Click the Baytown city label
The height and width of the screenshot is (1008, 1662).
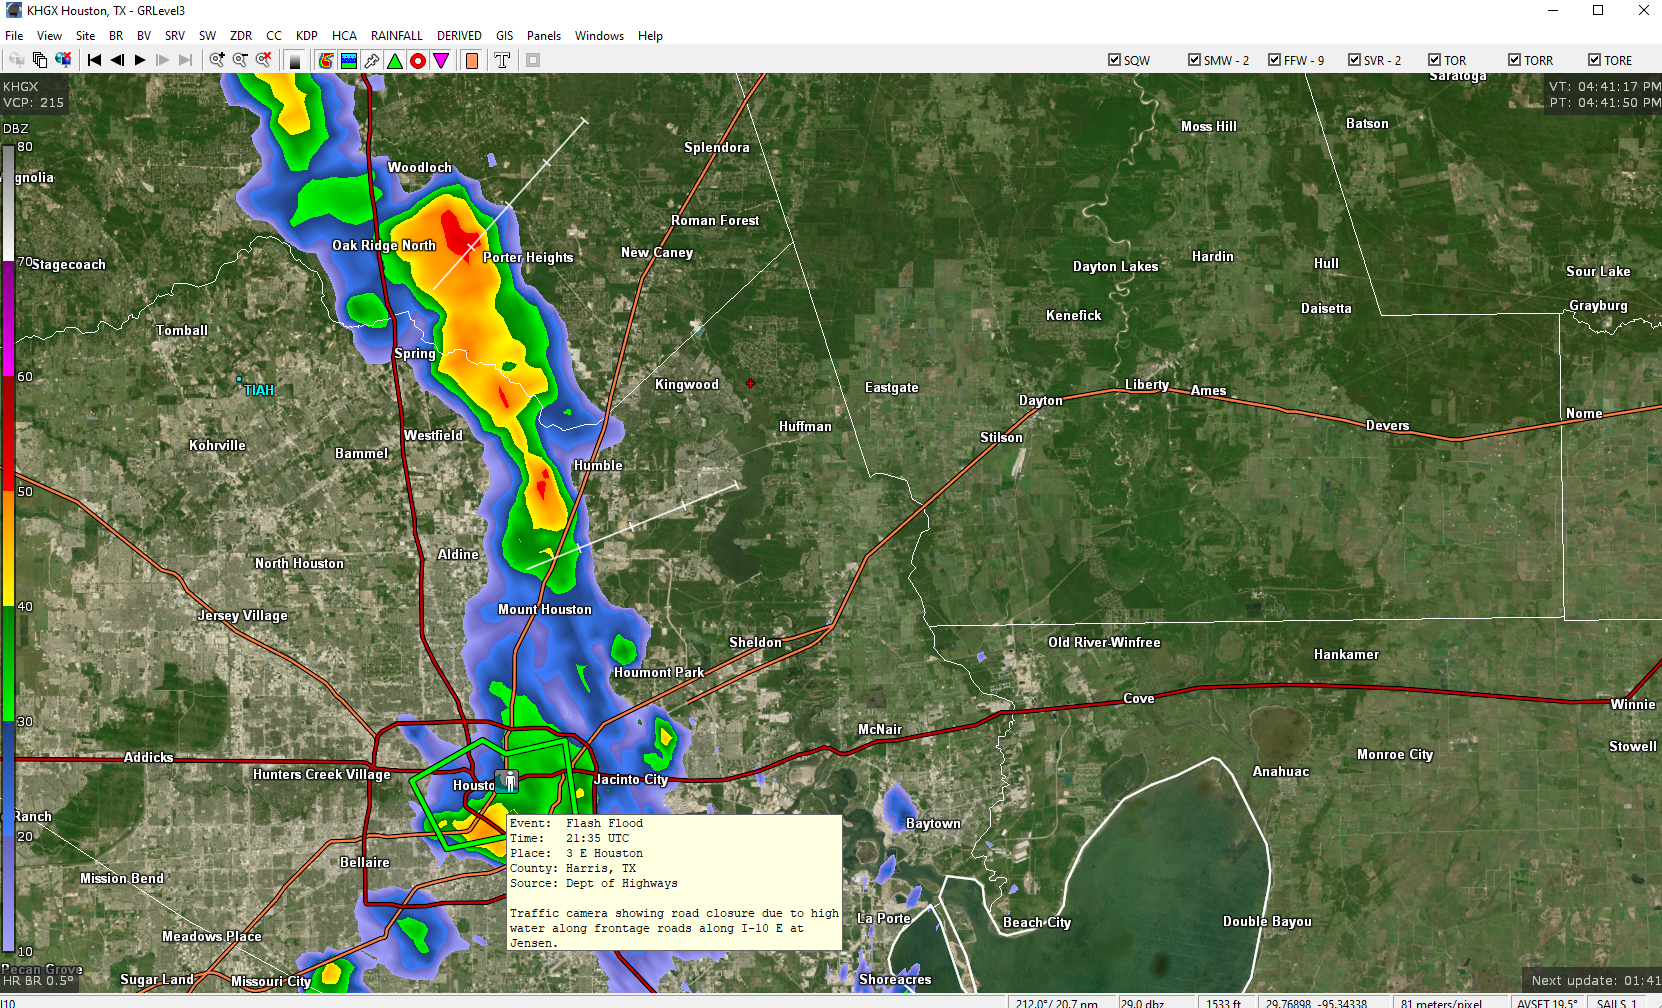click(x=933, y=823)
